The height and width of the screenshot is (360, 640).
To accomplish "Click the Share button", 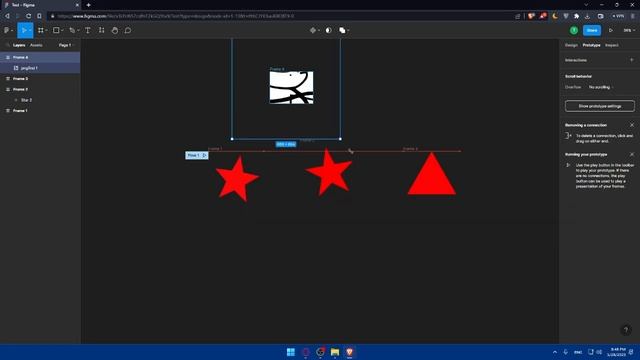I will pos(592,30).
